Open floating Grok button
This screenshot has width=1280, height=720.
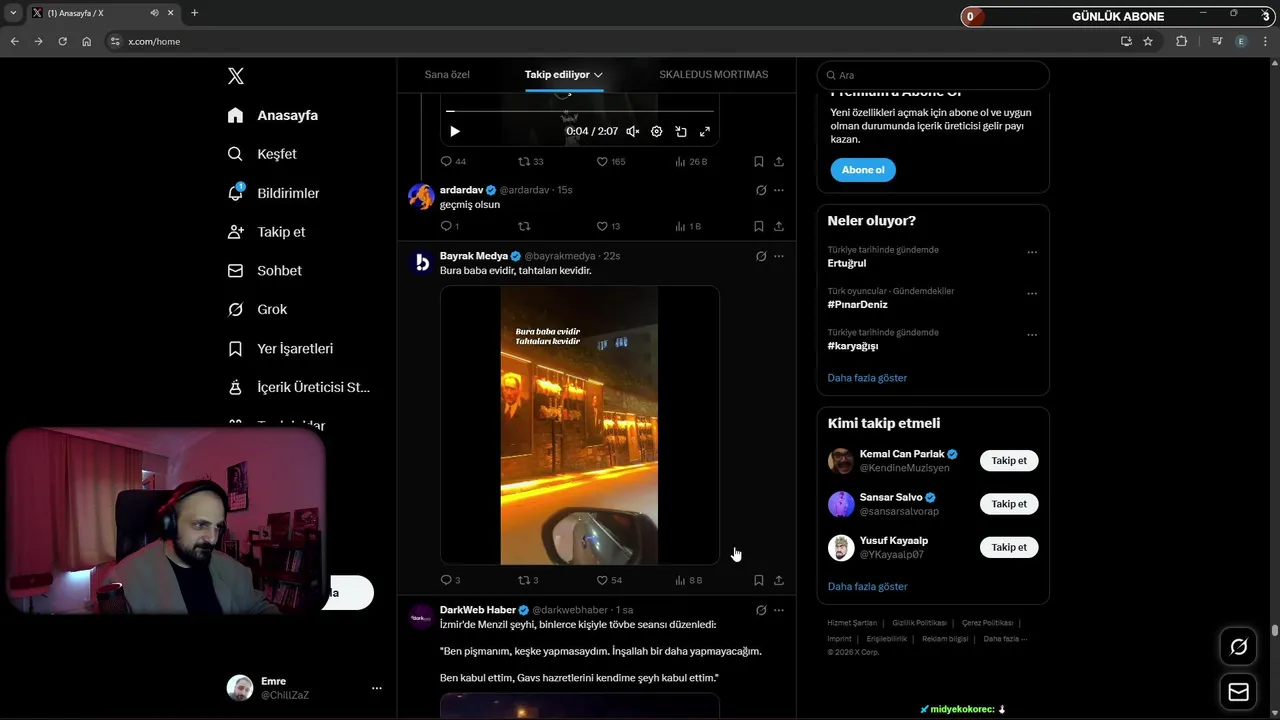(x=1239, y=647)
